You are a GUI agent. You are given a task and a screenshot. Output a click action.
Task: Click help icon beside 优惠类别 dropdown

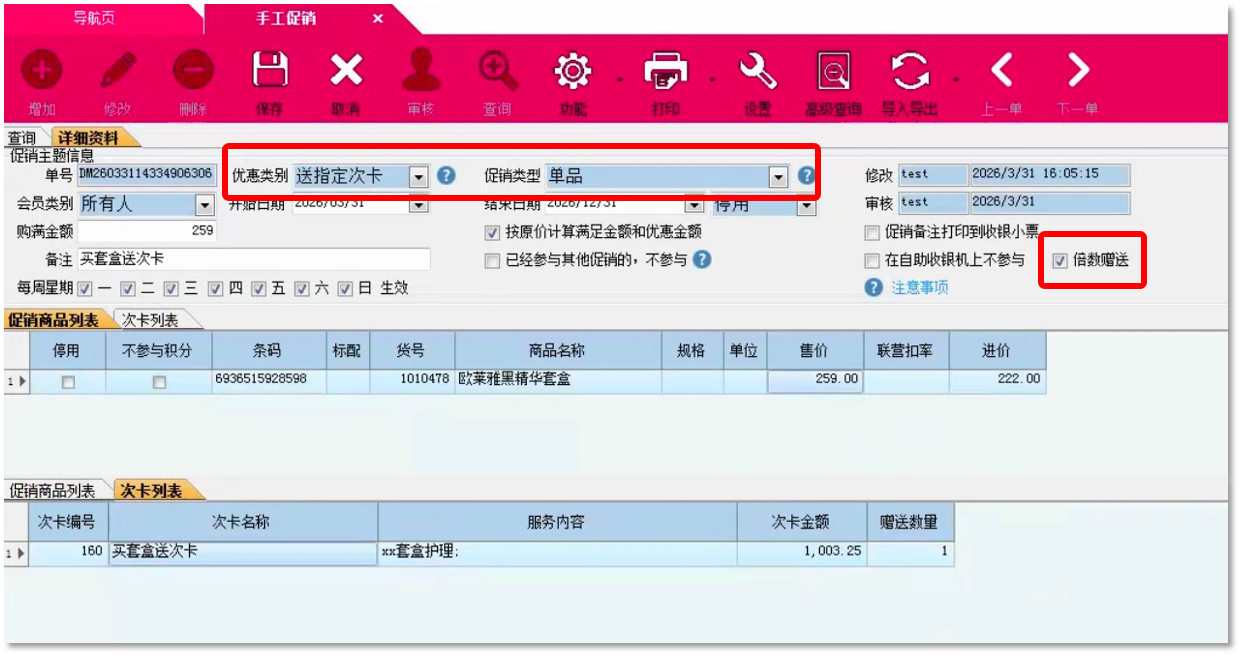[x=446, y=176]
